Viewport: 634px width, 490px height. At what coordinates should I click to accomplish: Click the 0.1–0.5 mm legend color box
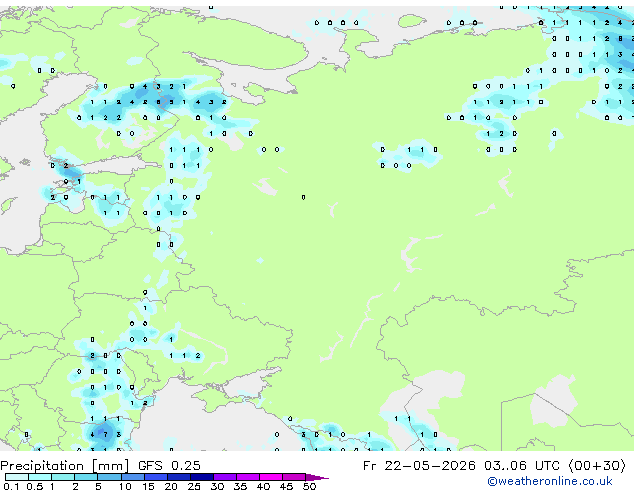click(x=17, y=477)
